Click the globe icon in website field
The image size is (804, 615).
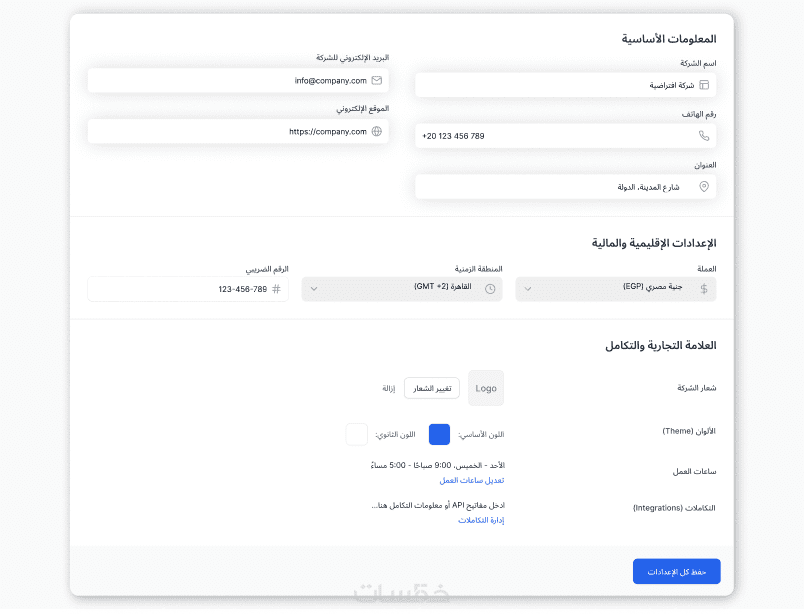coord(376,131)
